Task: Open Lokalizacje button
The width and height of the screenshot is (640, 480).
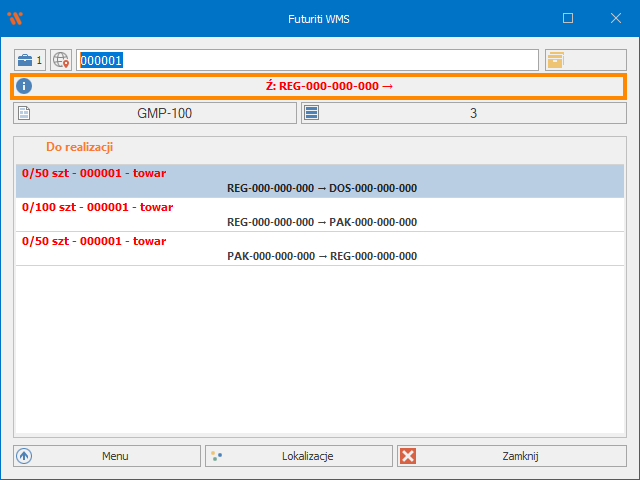Action: pos(298,456)
